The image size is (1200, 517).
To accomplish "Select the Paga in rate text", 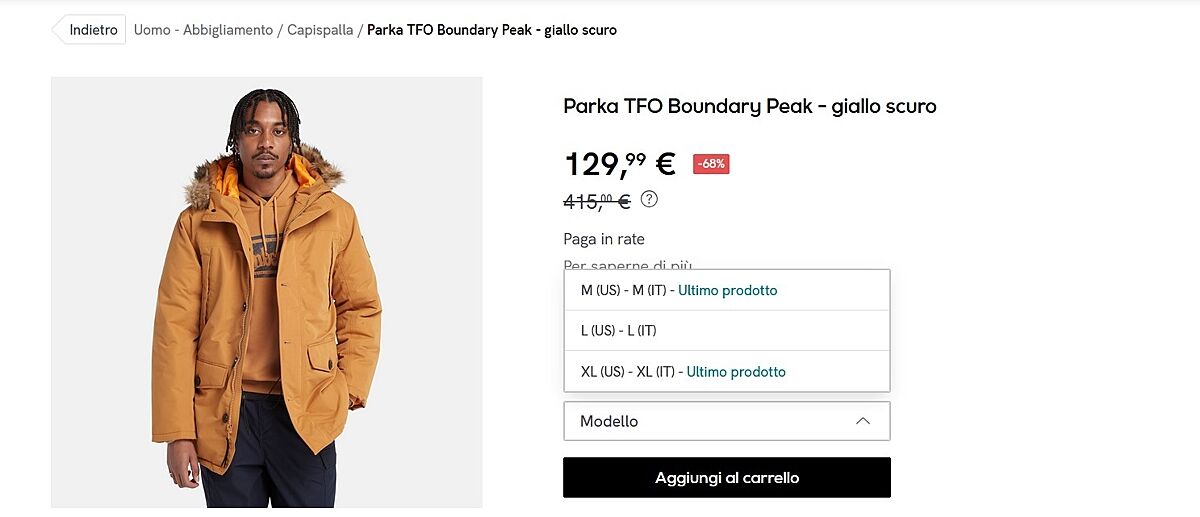I will pos(604,239).
